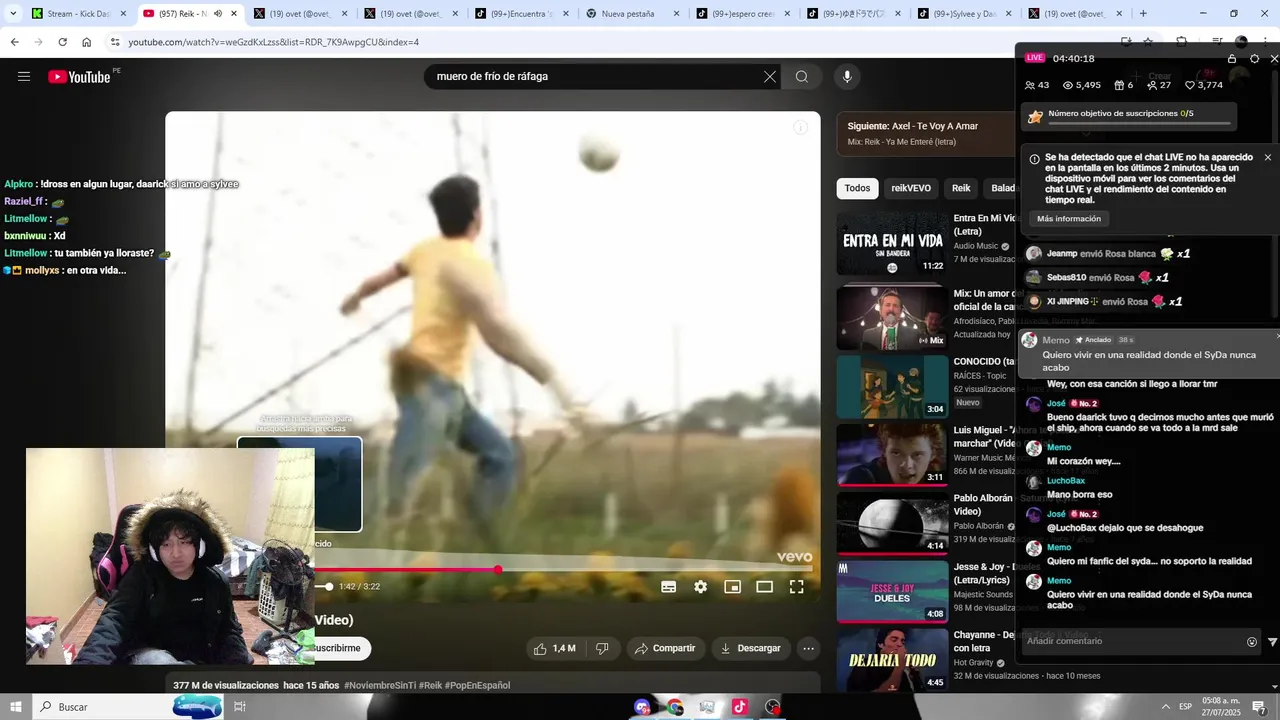The width and height of the screenshot is (1280, 720).
Task: Adjust the volume slider on the player
Action: (323, 586)
